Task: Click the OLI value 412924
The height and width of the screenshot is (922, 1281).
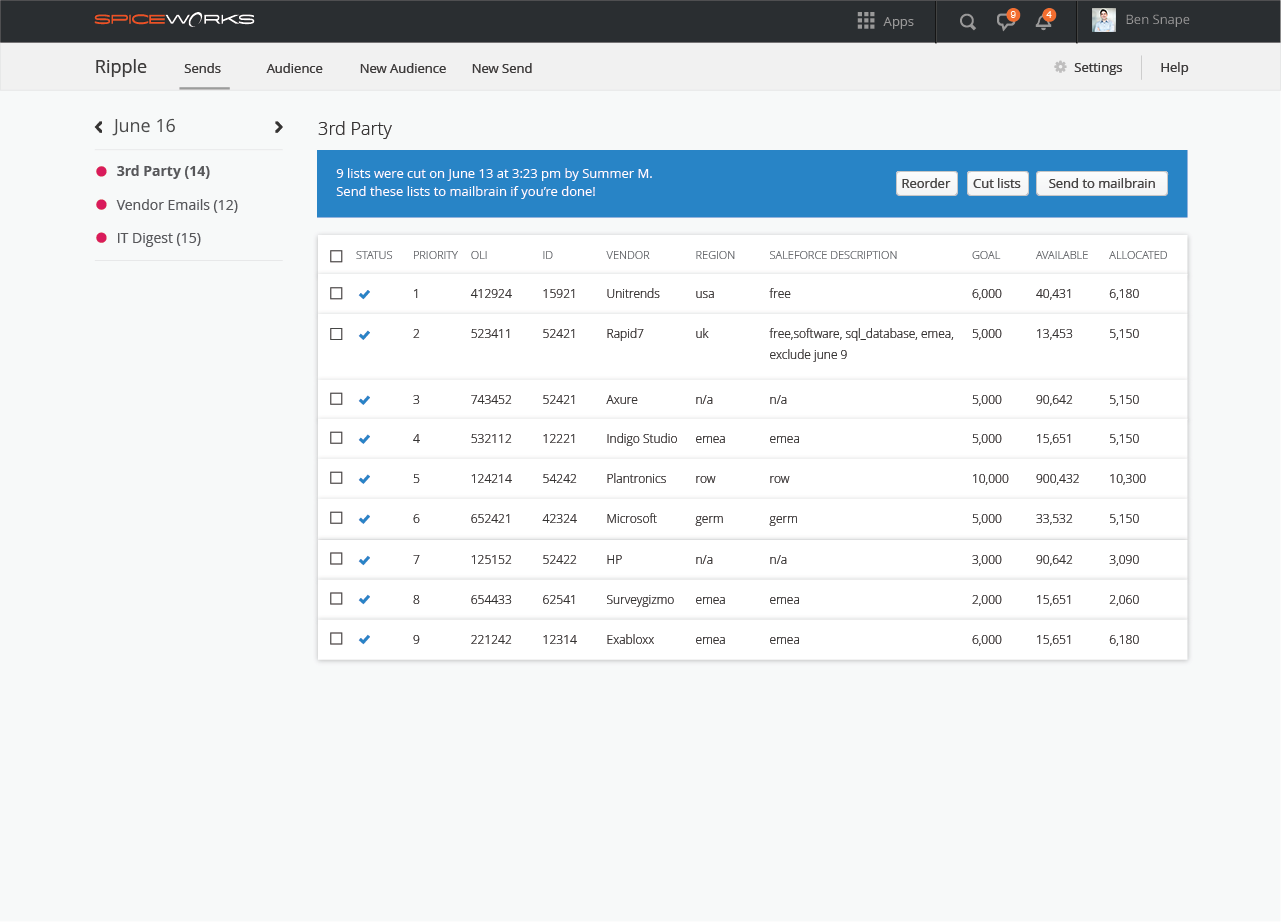Action: click(x=491, y=294)
